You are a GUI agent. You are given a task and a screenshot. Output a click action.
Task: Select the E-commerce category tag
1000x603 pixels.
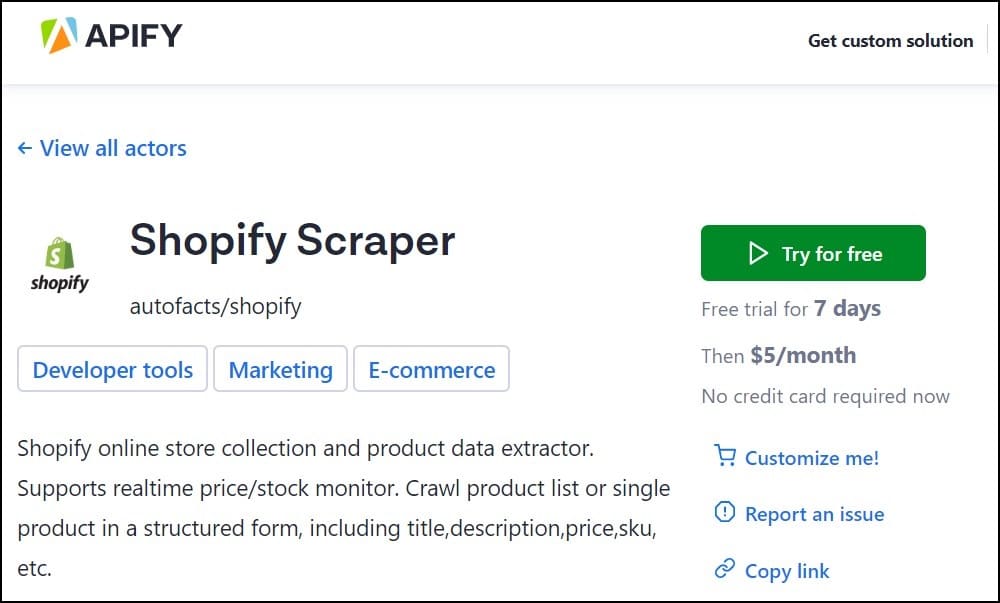(431, 370)
